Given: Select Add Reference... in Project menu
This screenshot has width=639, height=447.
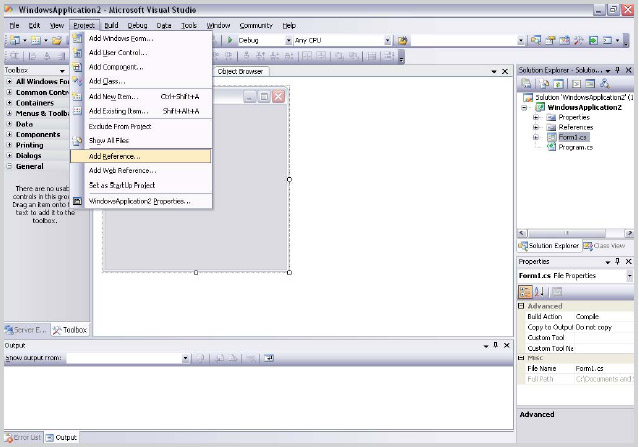Looking at the screenshot, I should 141,156.
